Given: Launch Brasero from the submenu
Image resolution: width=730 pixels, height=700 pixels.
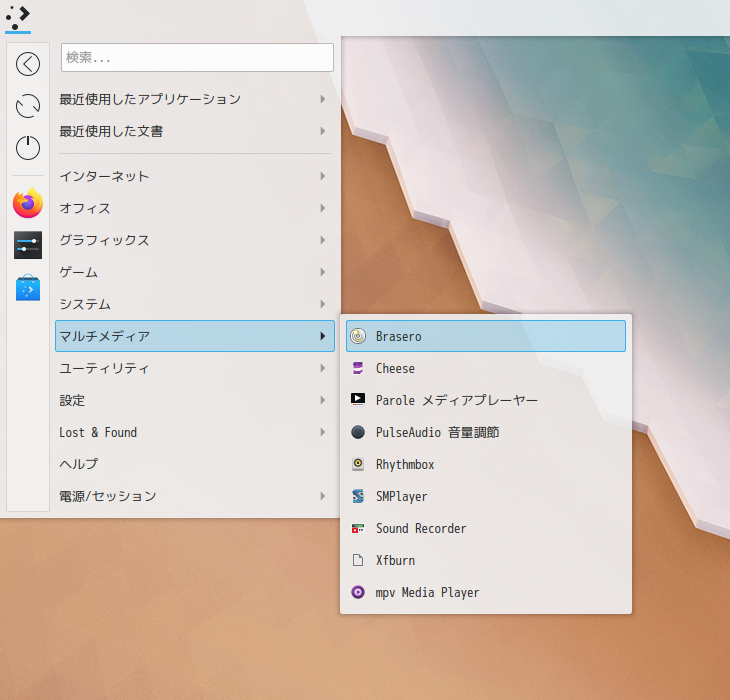Looking at the screenshot, I should 486,336.
